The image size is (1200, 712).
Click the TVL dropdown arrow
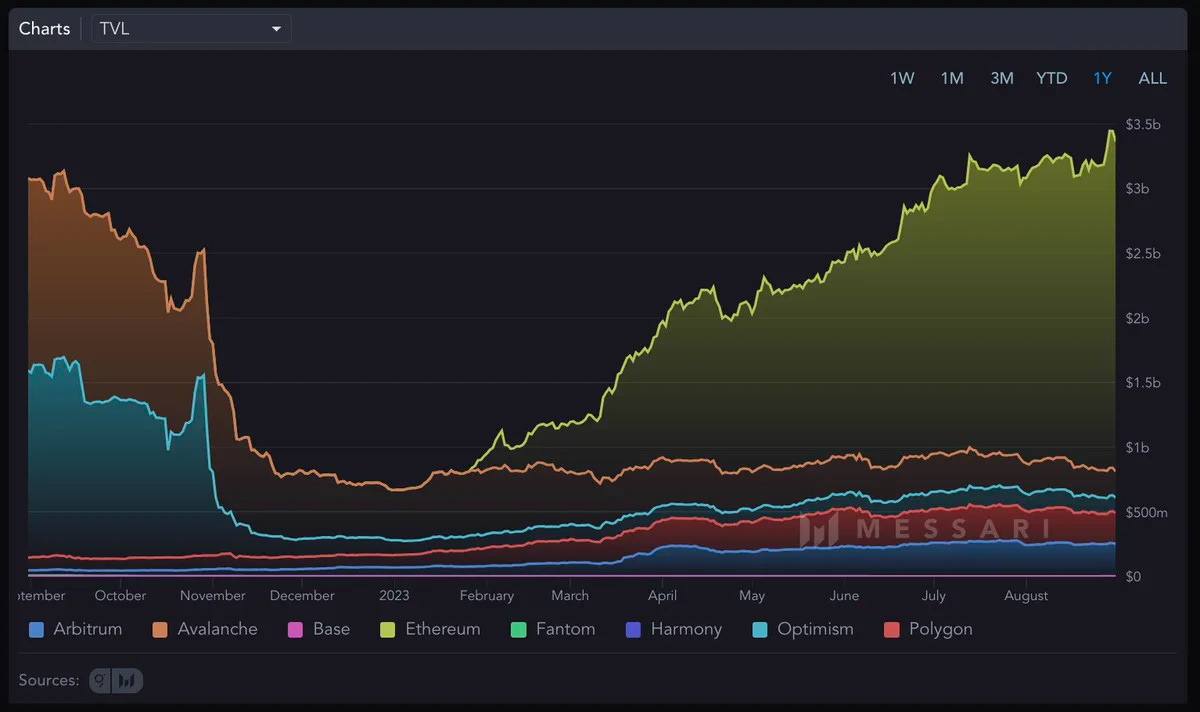(276, 29)
